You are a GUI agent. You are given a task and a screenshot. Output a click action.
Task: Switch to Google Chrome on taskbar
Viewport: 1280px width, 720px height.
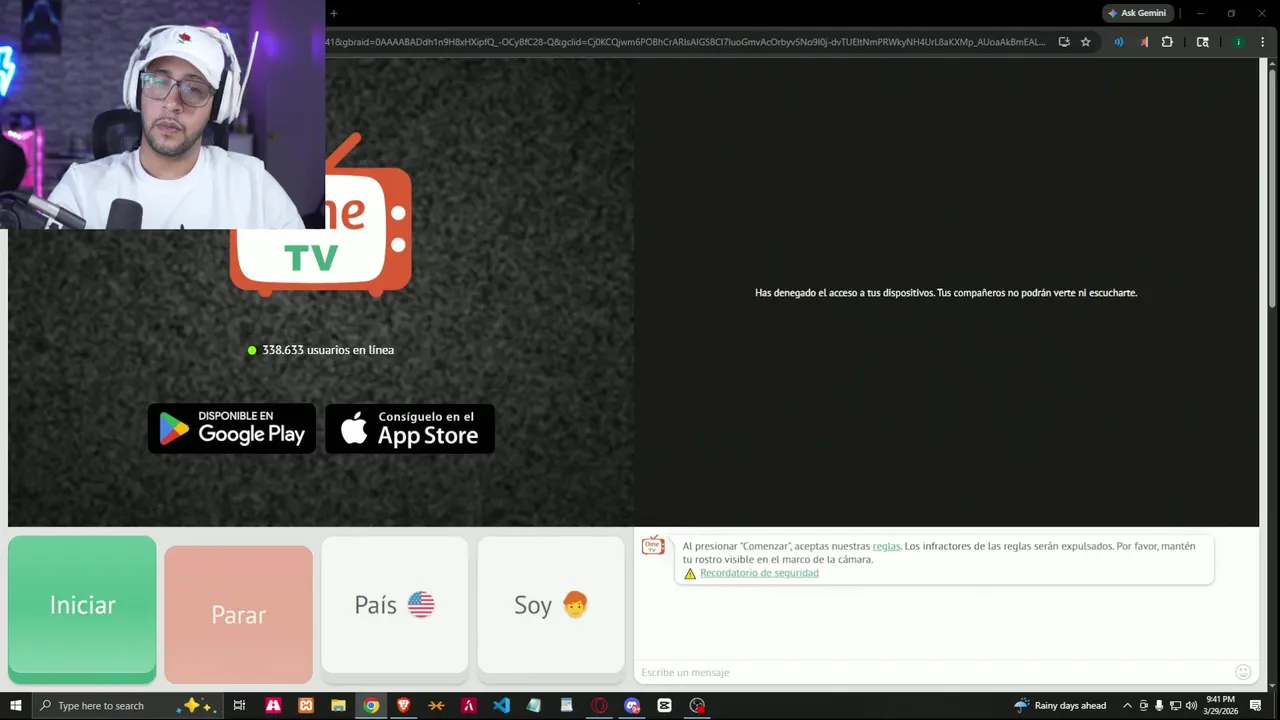(x=371, y=705)
